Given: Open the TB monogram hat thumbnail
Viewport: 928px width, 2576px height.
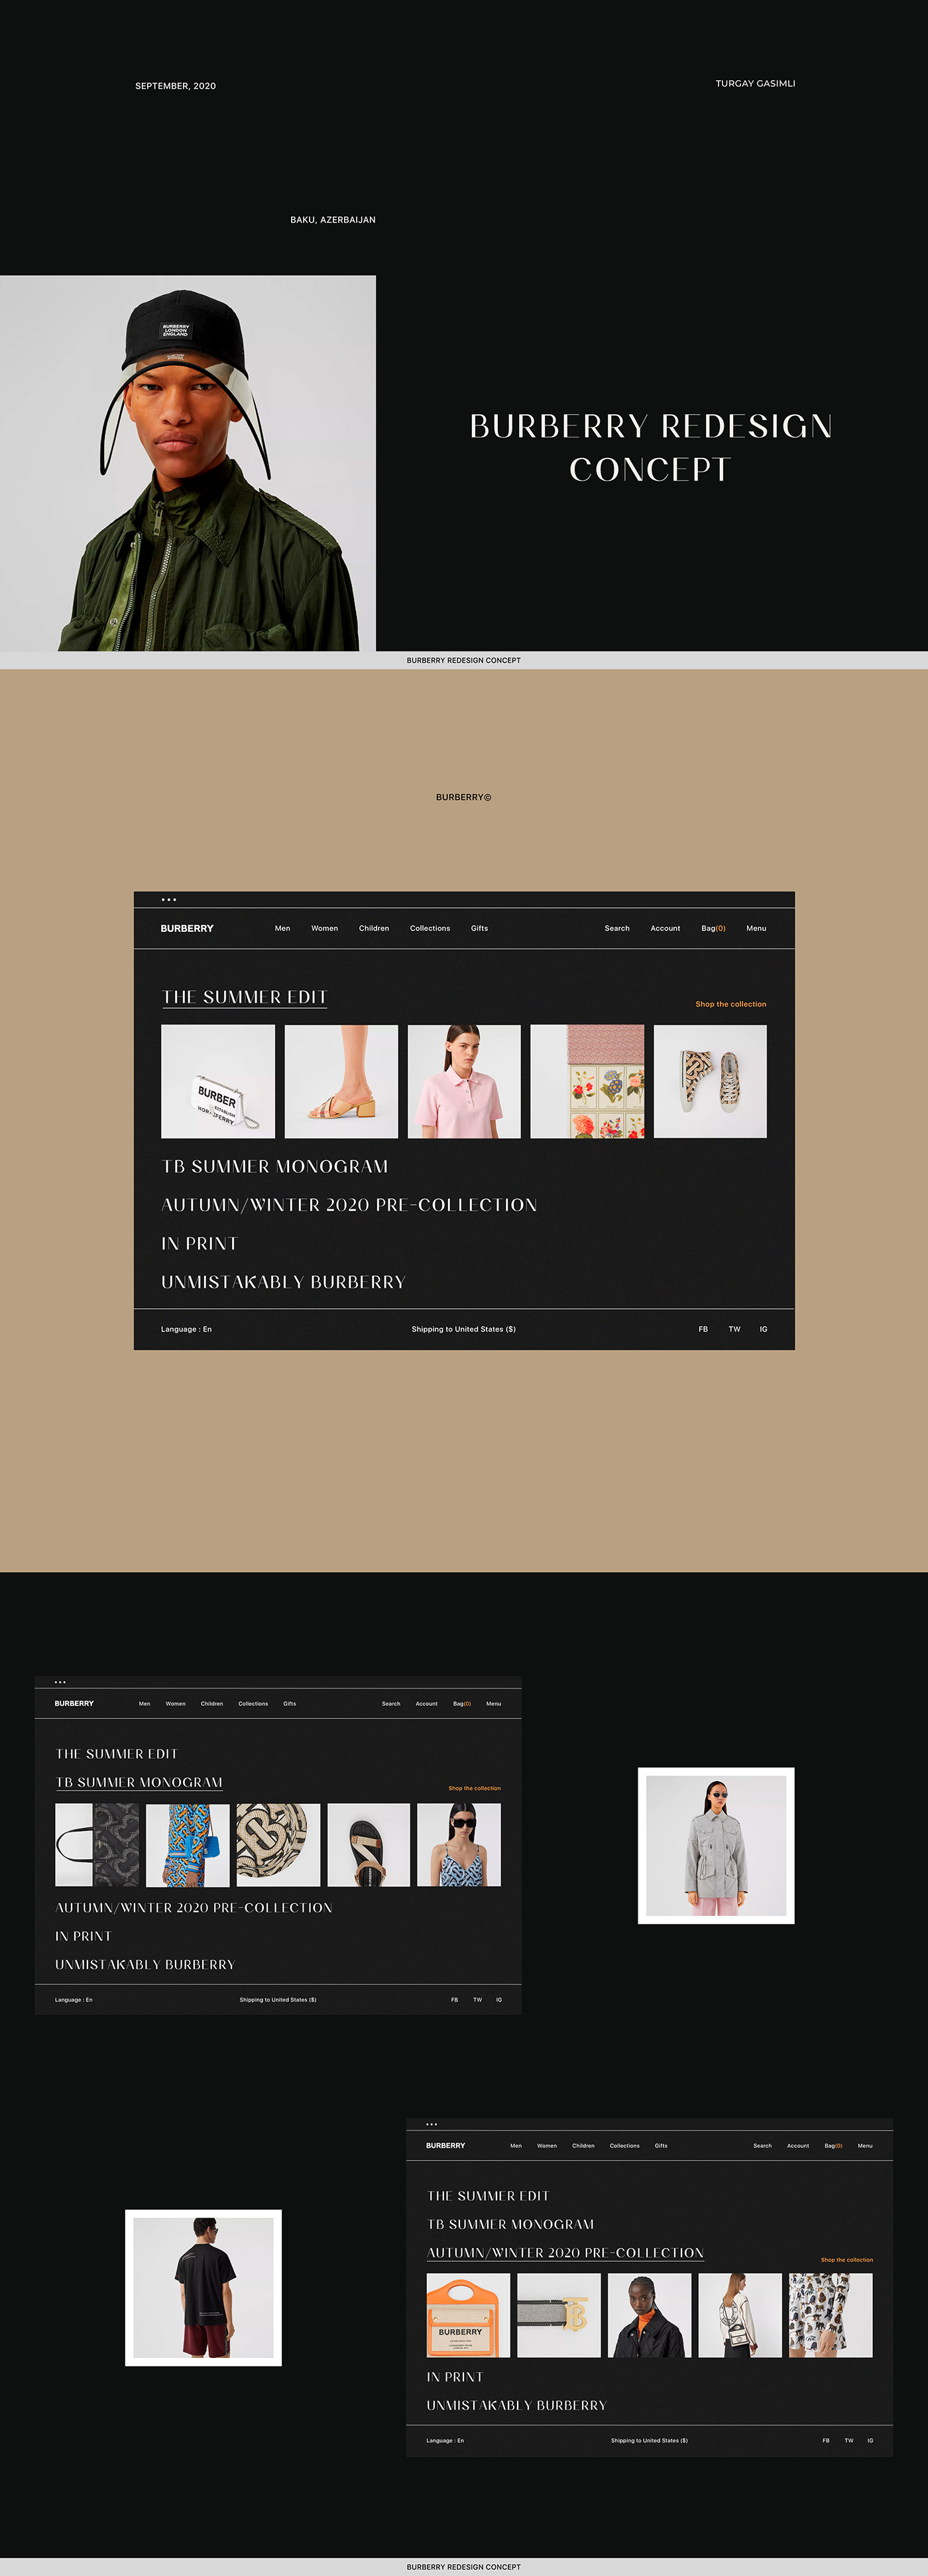Looking at the screenshot, I should [x=278, y=1845].
